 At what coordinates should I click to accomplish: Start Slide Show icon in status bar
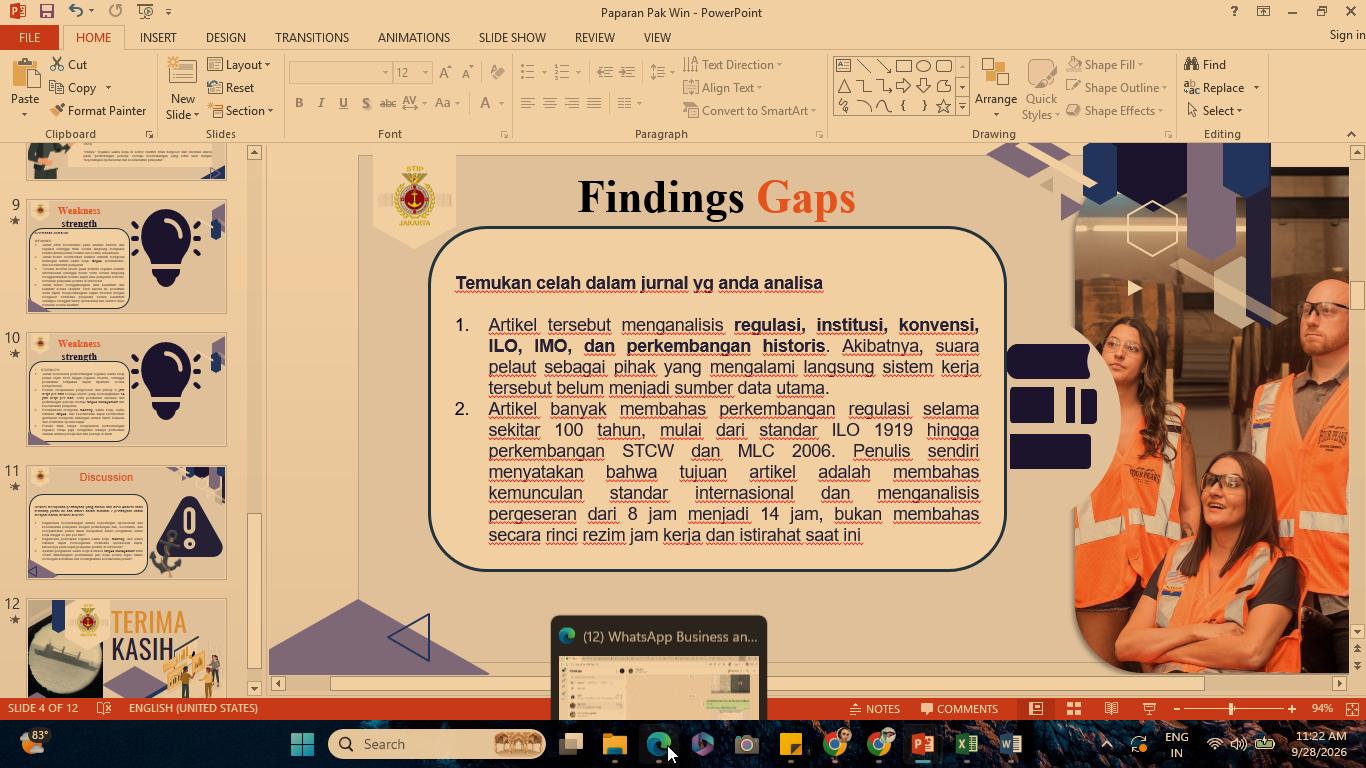click(1149, 709)
